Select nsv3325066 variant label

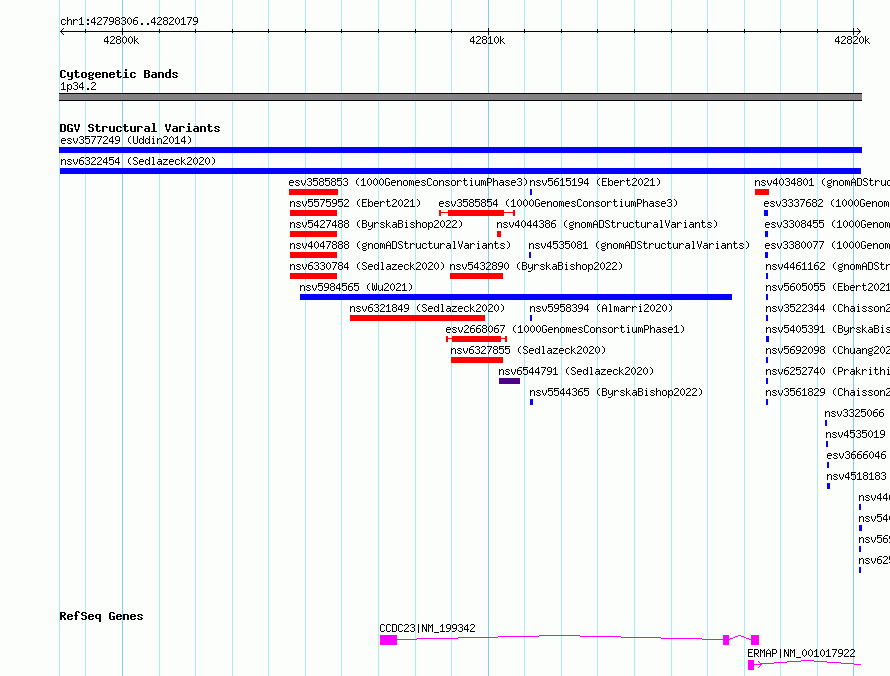[x=854, y=413]
